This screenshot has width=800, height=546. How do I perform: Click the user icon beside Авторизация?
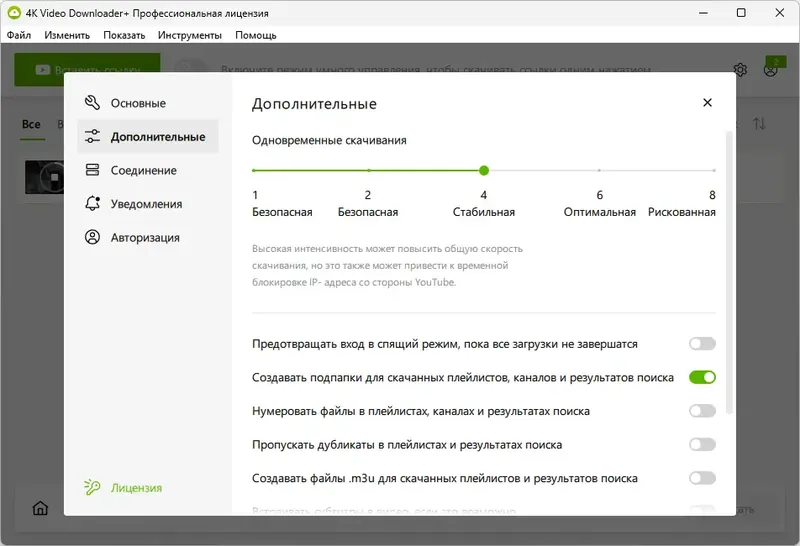[92, 237]
